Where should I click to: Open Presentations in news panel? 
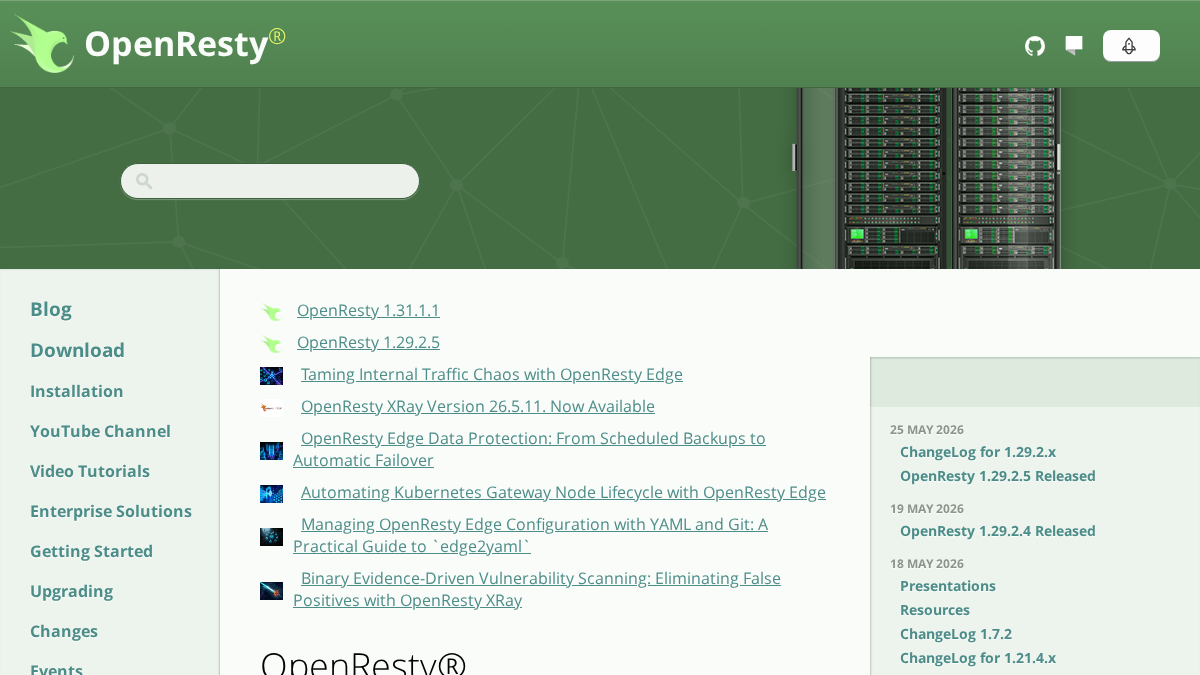click(948, 586)
